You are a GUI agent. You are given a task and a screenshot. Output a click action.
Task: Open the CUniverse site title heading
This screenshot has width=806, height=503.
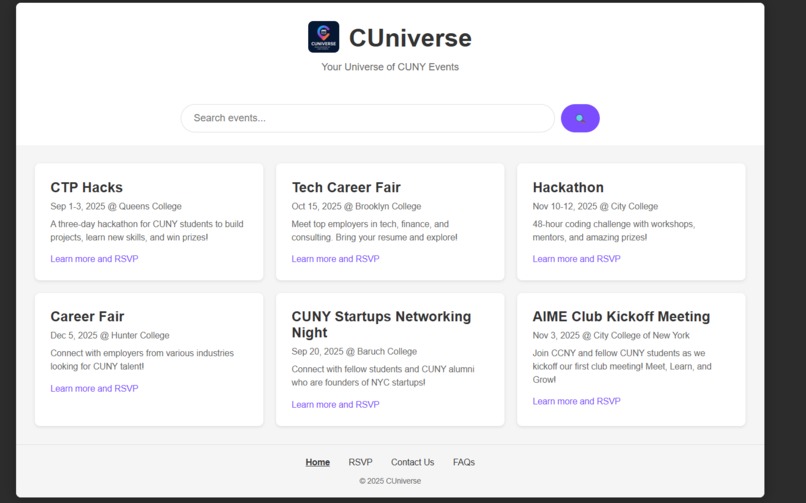pyautogui.click(x=410, y=38)
